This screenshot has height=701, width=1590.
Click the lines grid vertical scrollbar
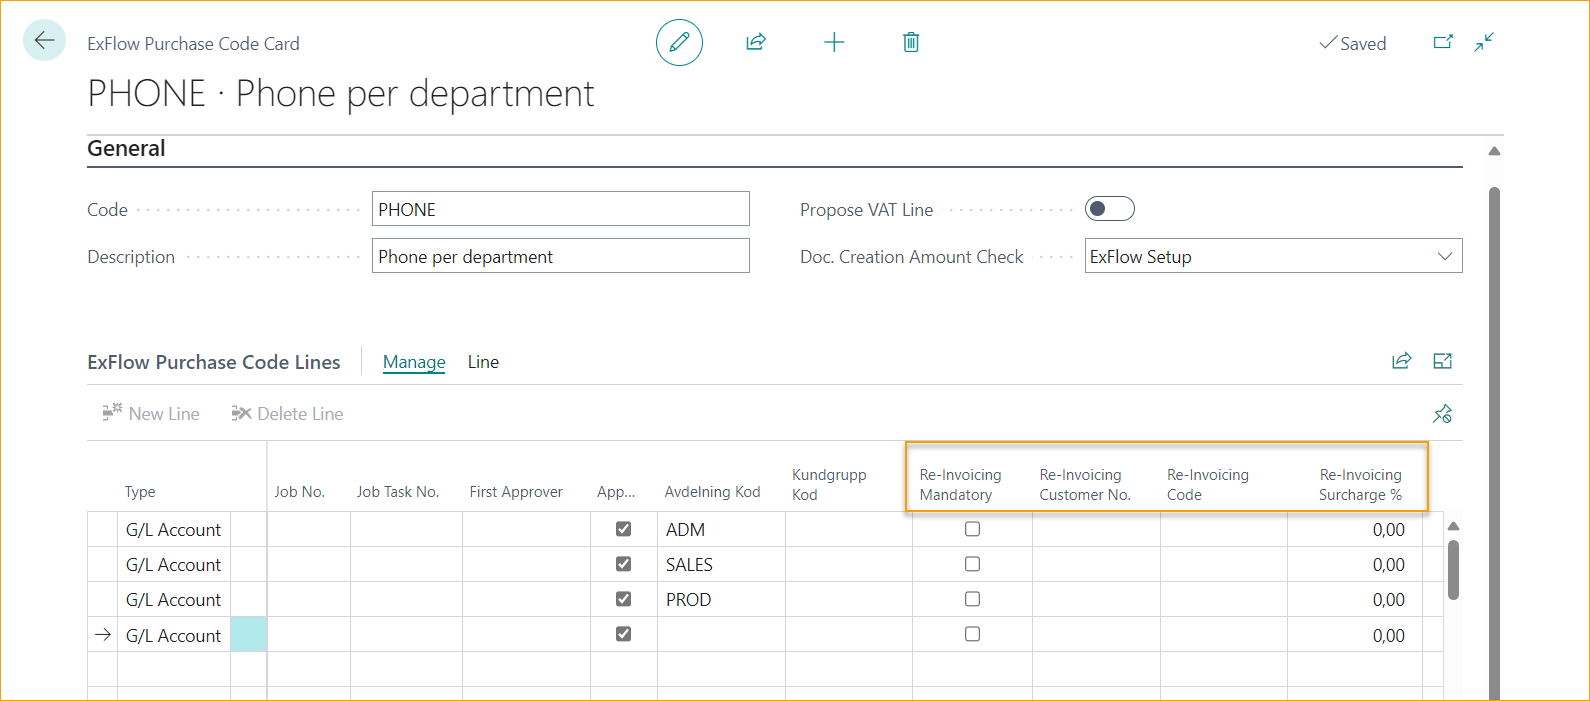click(x=1453, y=570)
